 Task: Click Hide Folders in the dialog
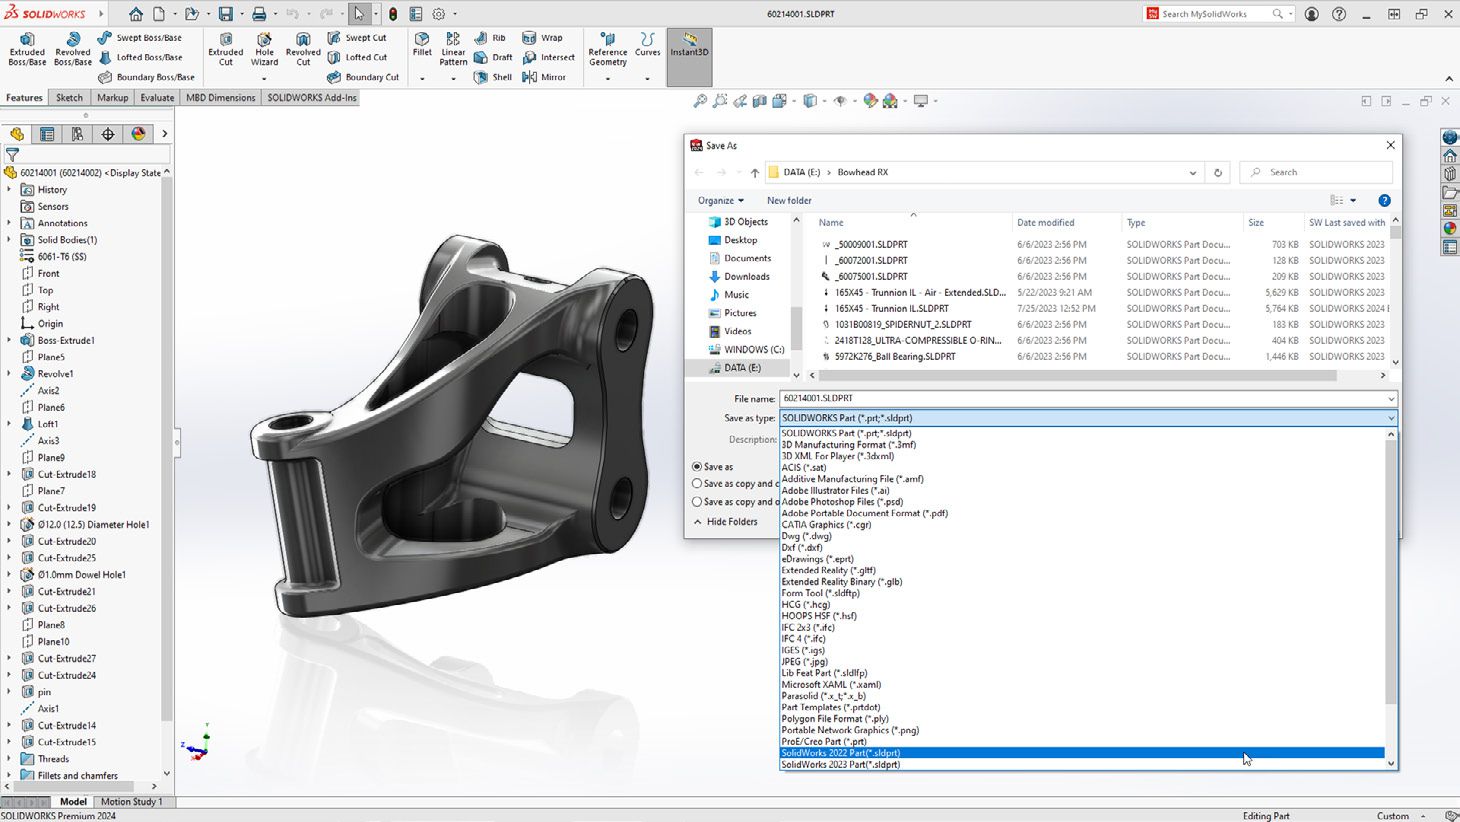(731, 521)
